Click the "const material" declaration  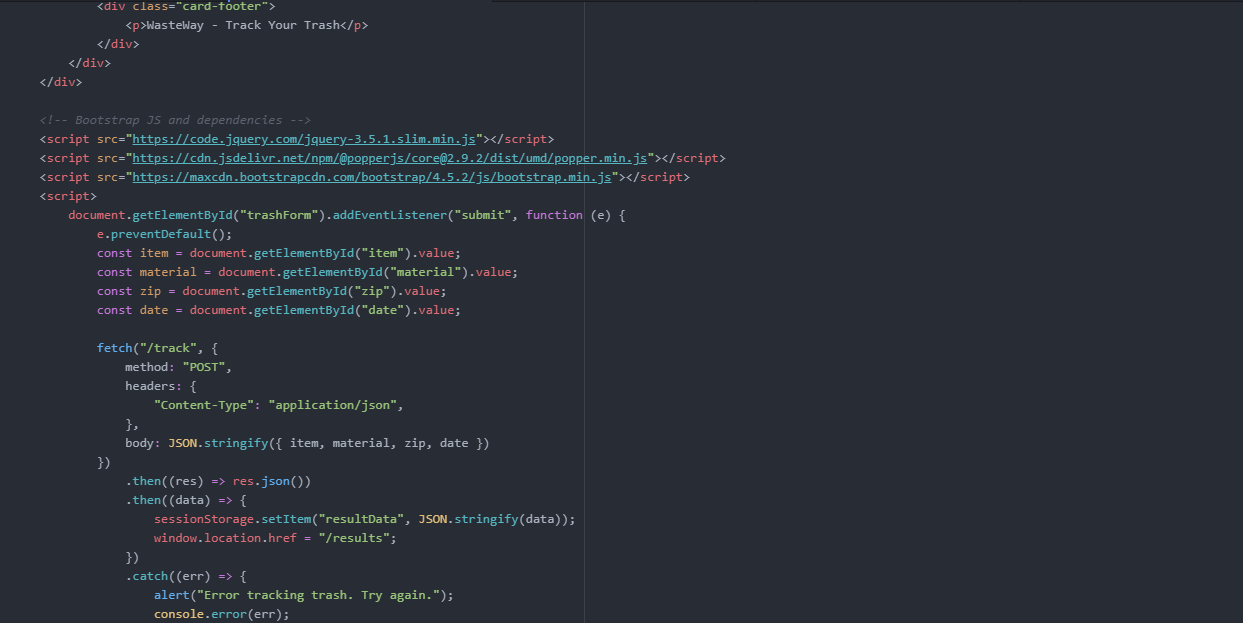pos(147,272)
